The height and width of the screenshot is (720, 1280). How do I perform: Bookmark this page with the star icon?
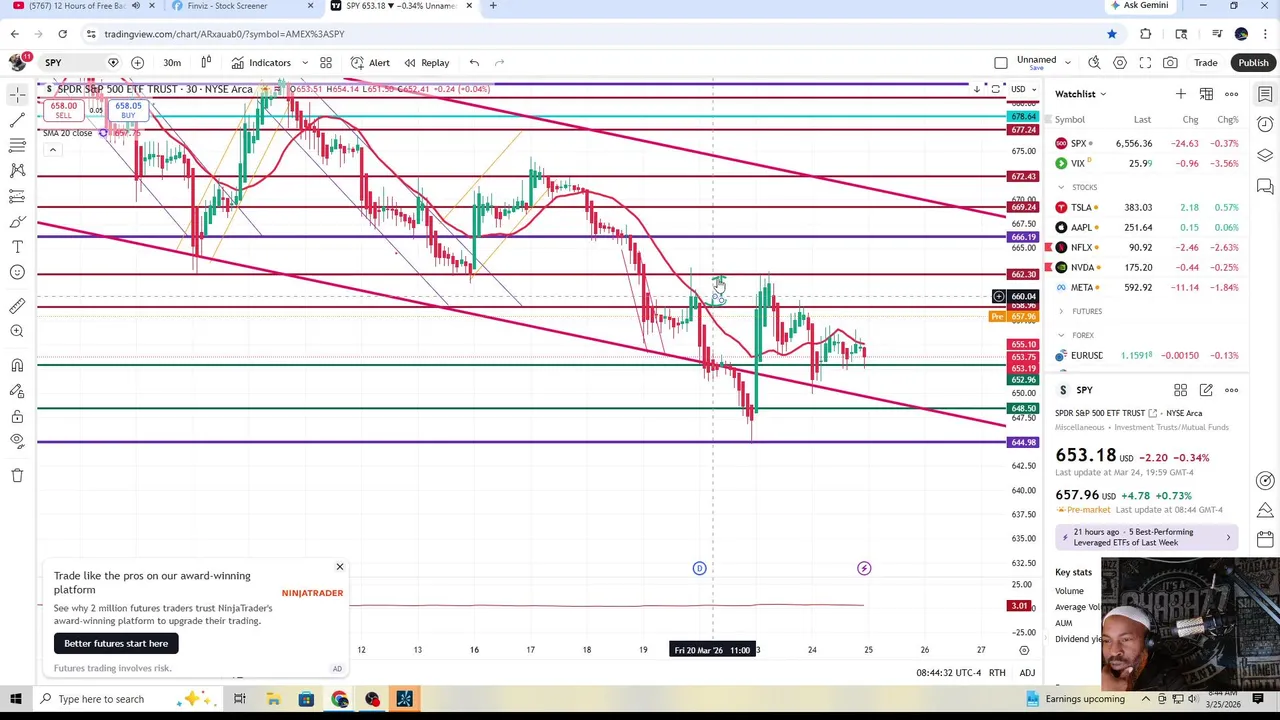click(1111, 34)
